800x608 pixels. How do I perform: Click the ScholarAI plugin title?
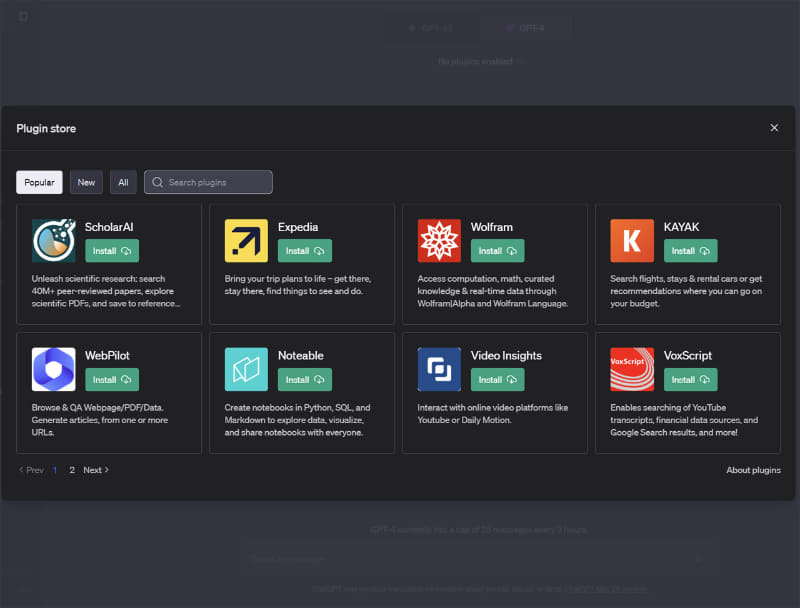coord(109,227)
